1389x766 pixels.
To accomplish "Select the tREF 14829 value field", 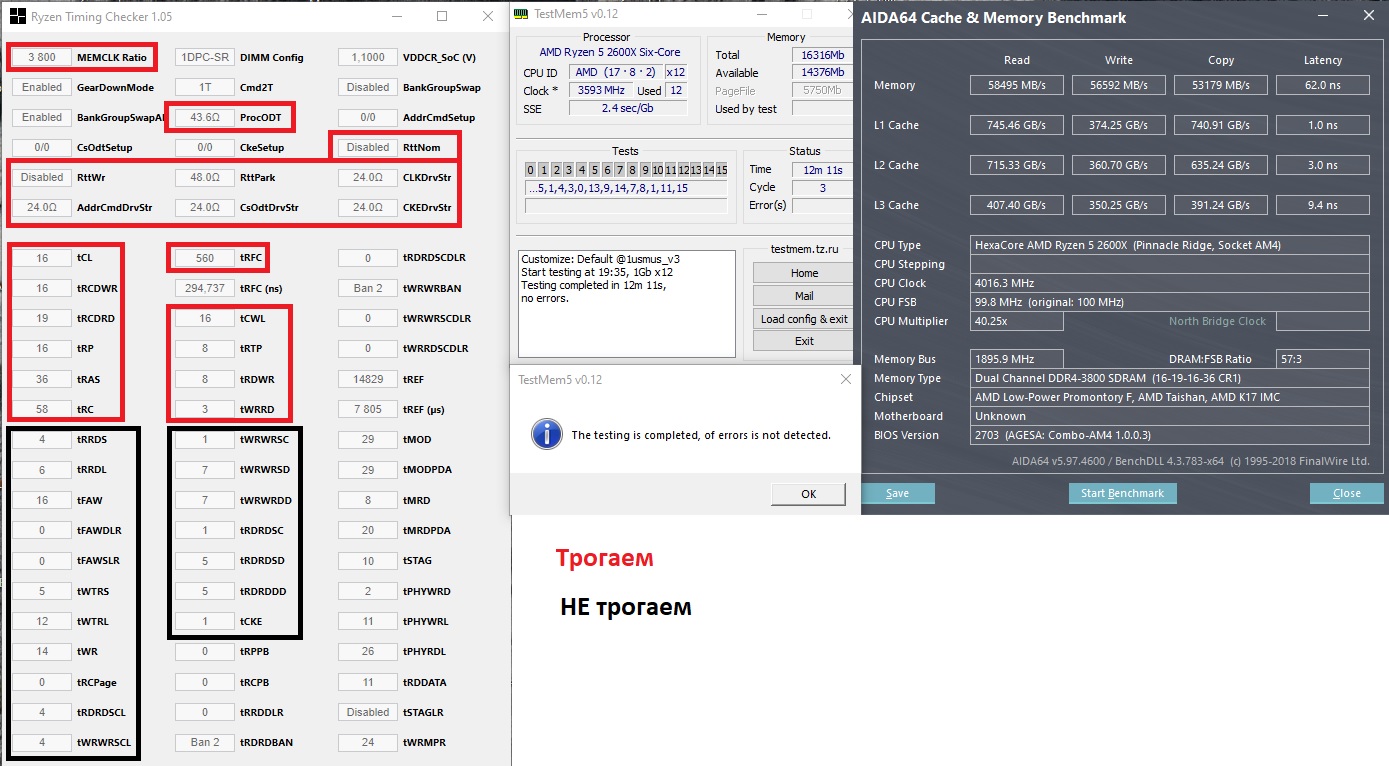I will pyautogui.click(x=368, y=379).
